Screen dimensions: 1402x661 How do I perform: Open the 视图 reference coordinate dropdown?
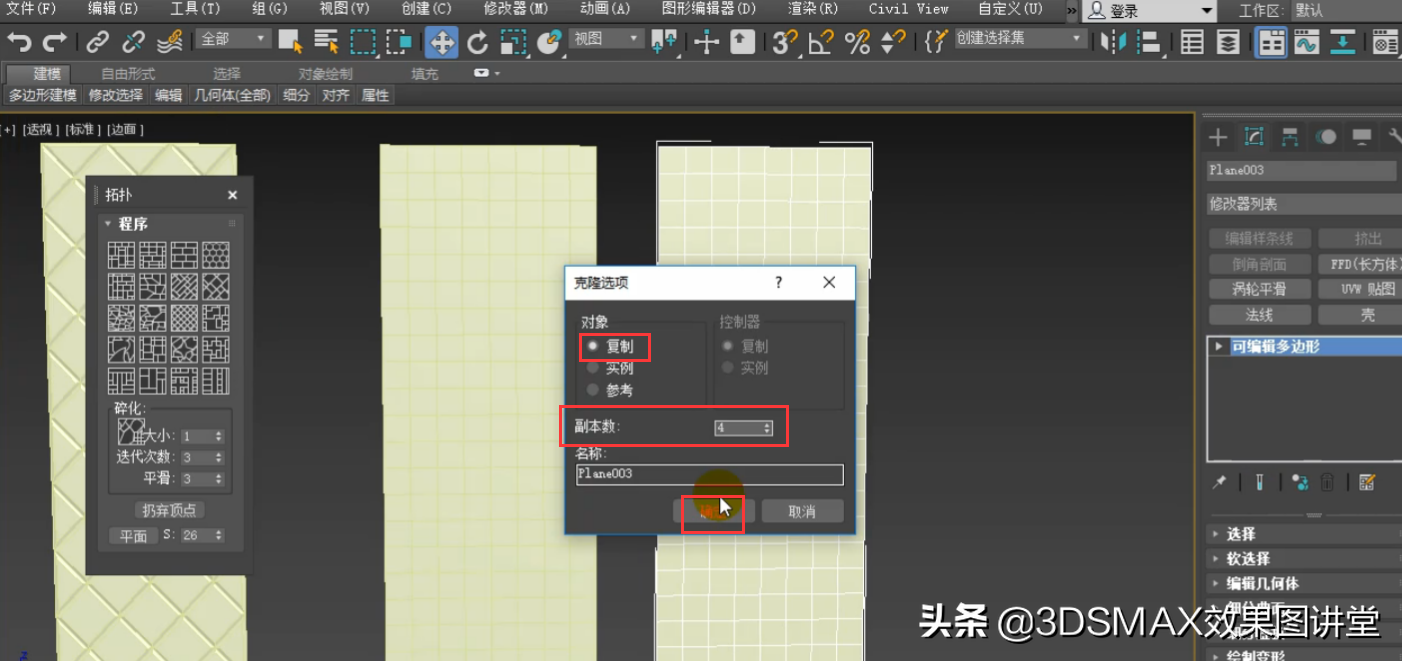(607, 39)
